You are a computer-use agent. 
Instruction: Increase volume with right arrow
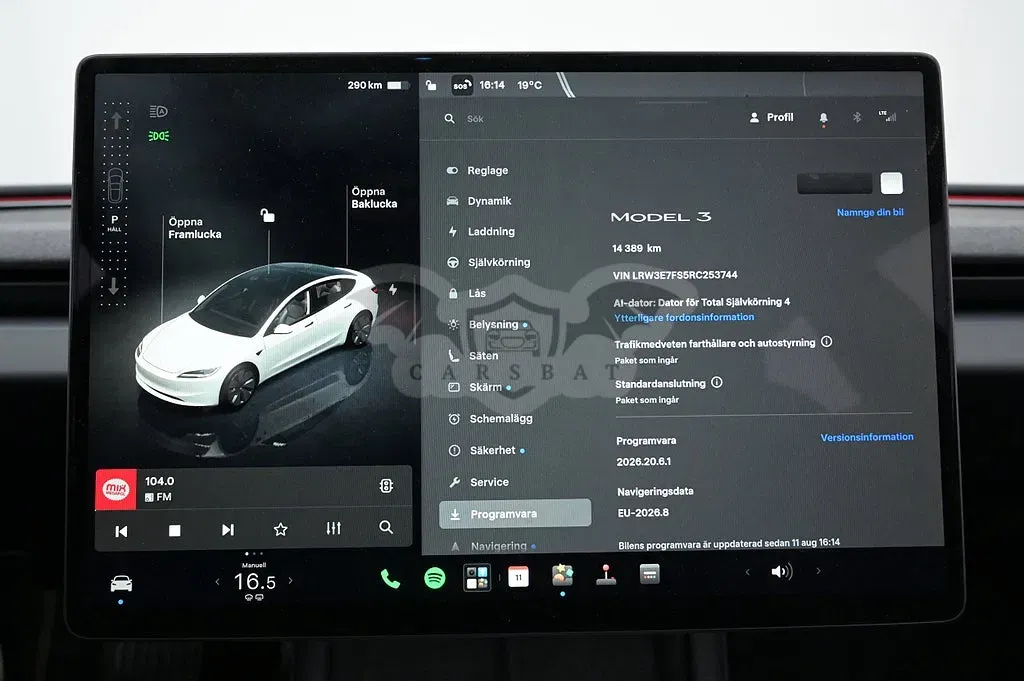[818, 571]
